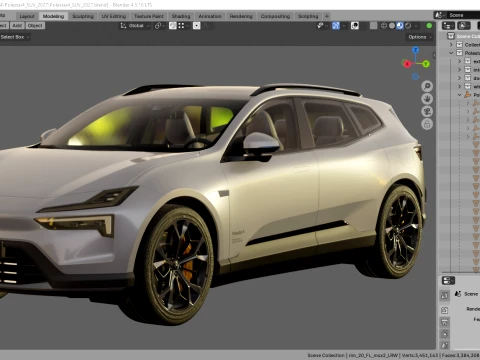Collapse the Polestar collection in the outliner
This screenshot has width=480, height=360.
tap(451, 53)
